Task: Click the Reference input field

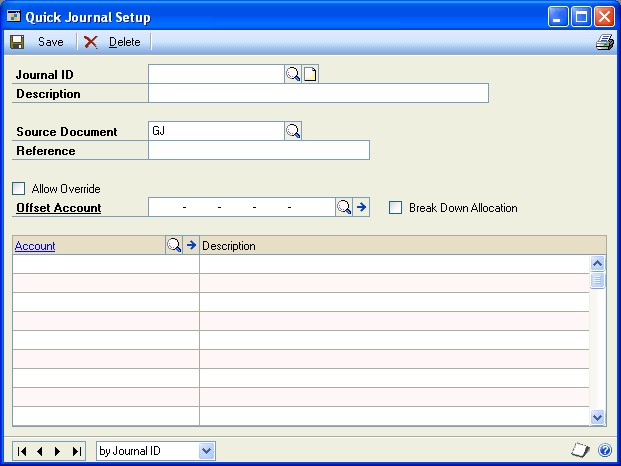Action: 259,150
